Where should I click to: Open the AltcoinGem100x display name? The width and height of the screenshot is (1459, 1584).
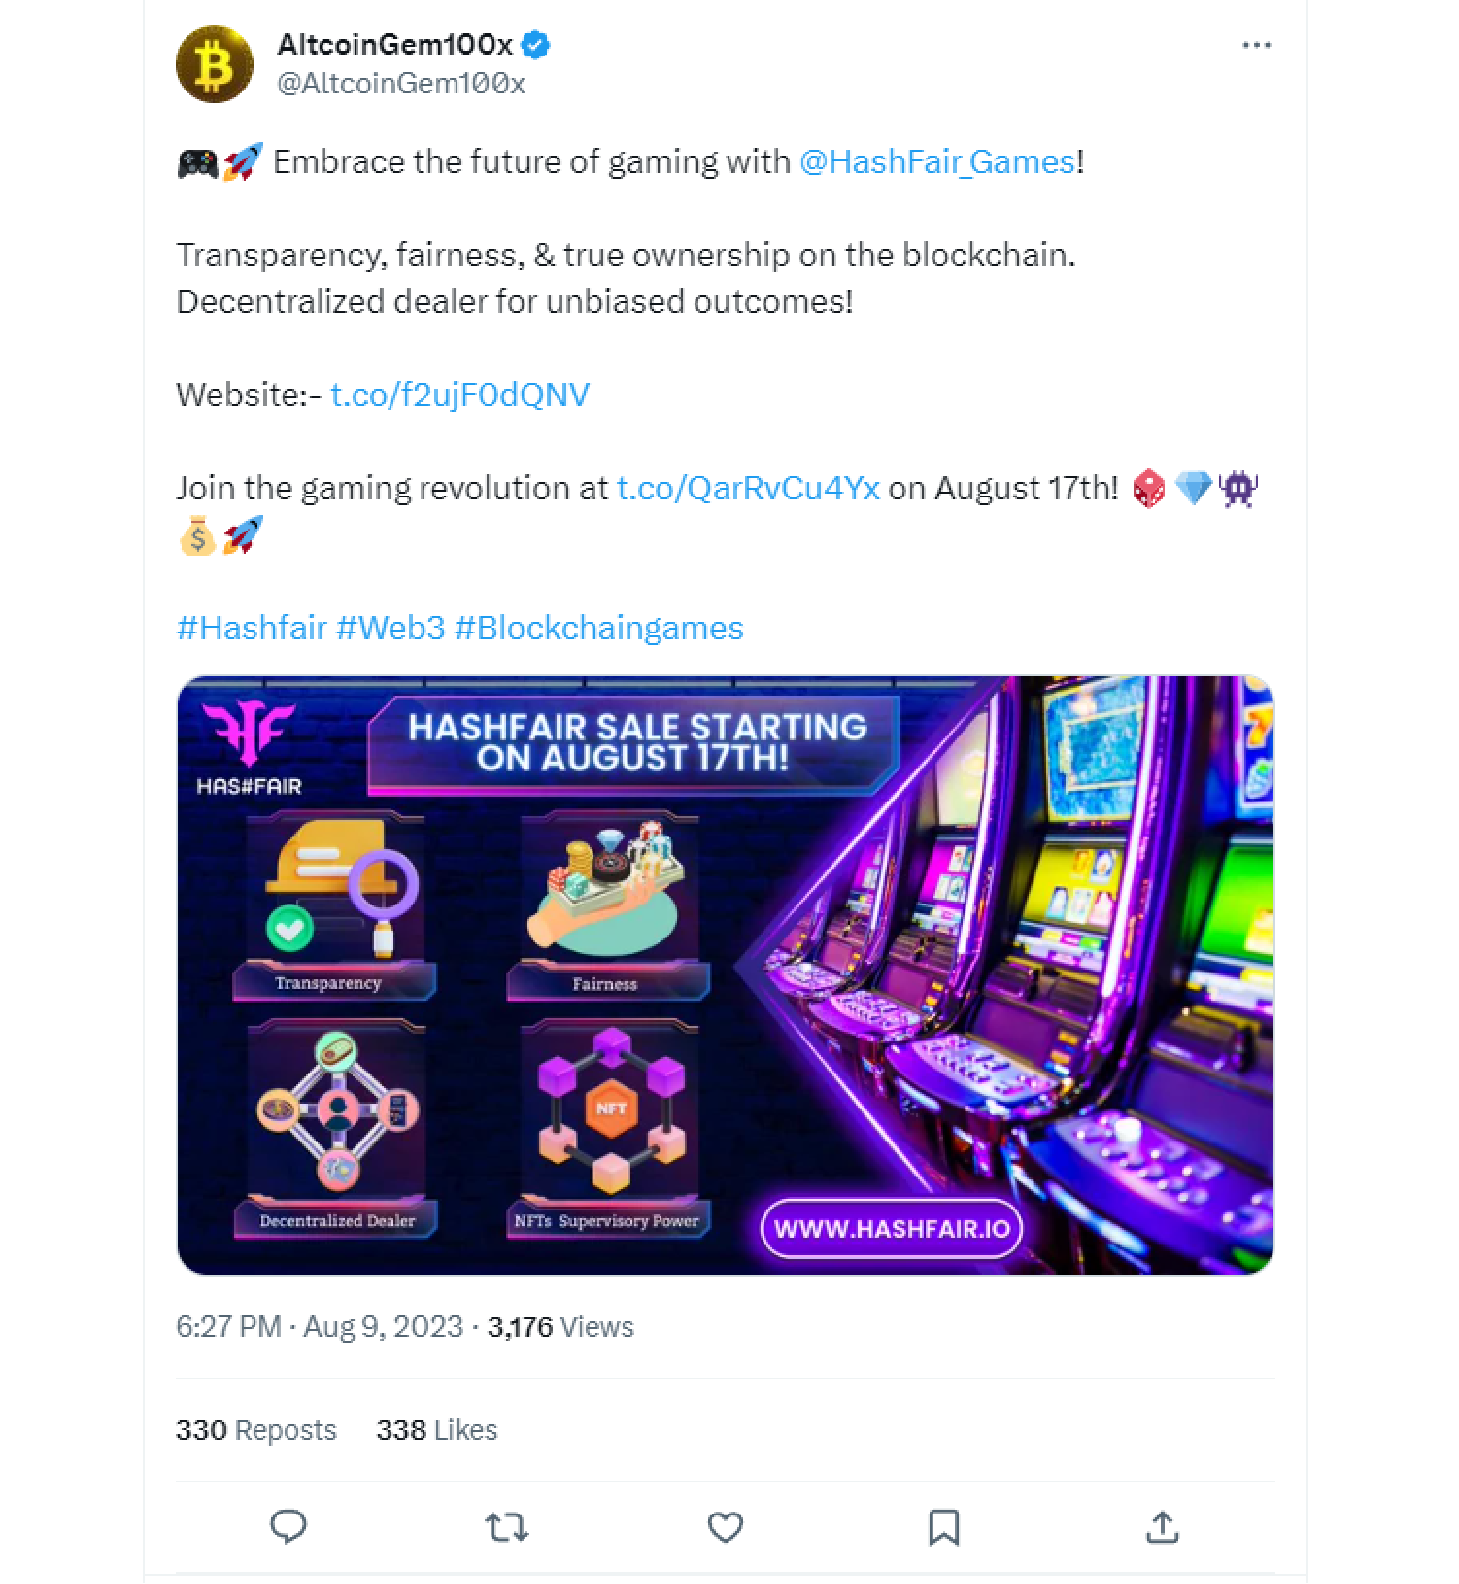pyautogui.click(x=395, y=44)
